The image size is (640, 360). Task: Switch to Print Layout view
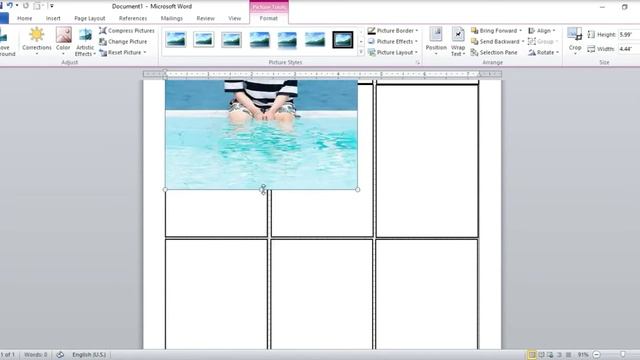(x=532, y=355)
